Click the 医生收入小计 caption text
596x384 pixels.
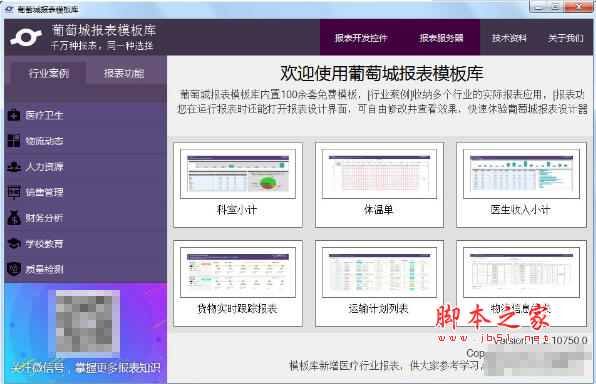click(x=520, y=209)
